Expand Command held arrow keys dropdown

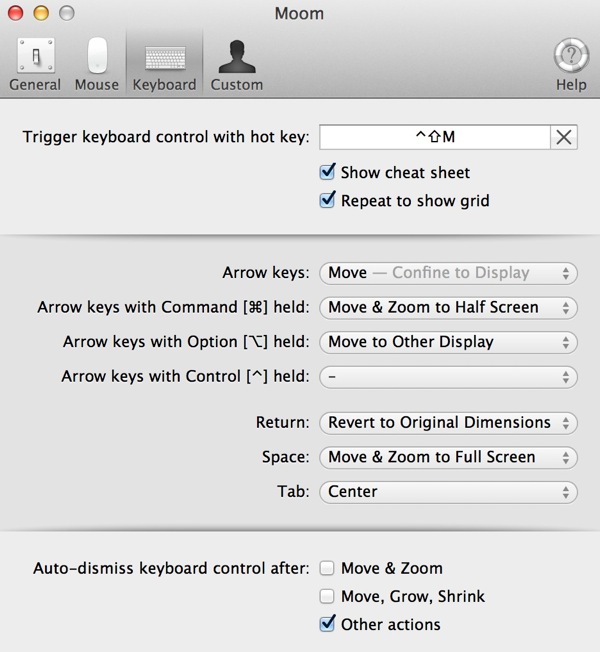448,308
